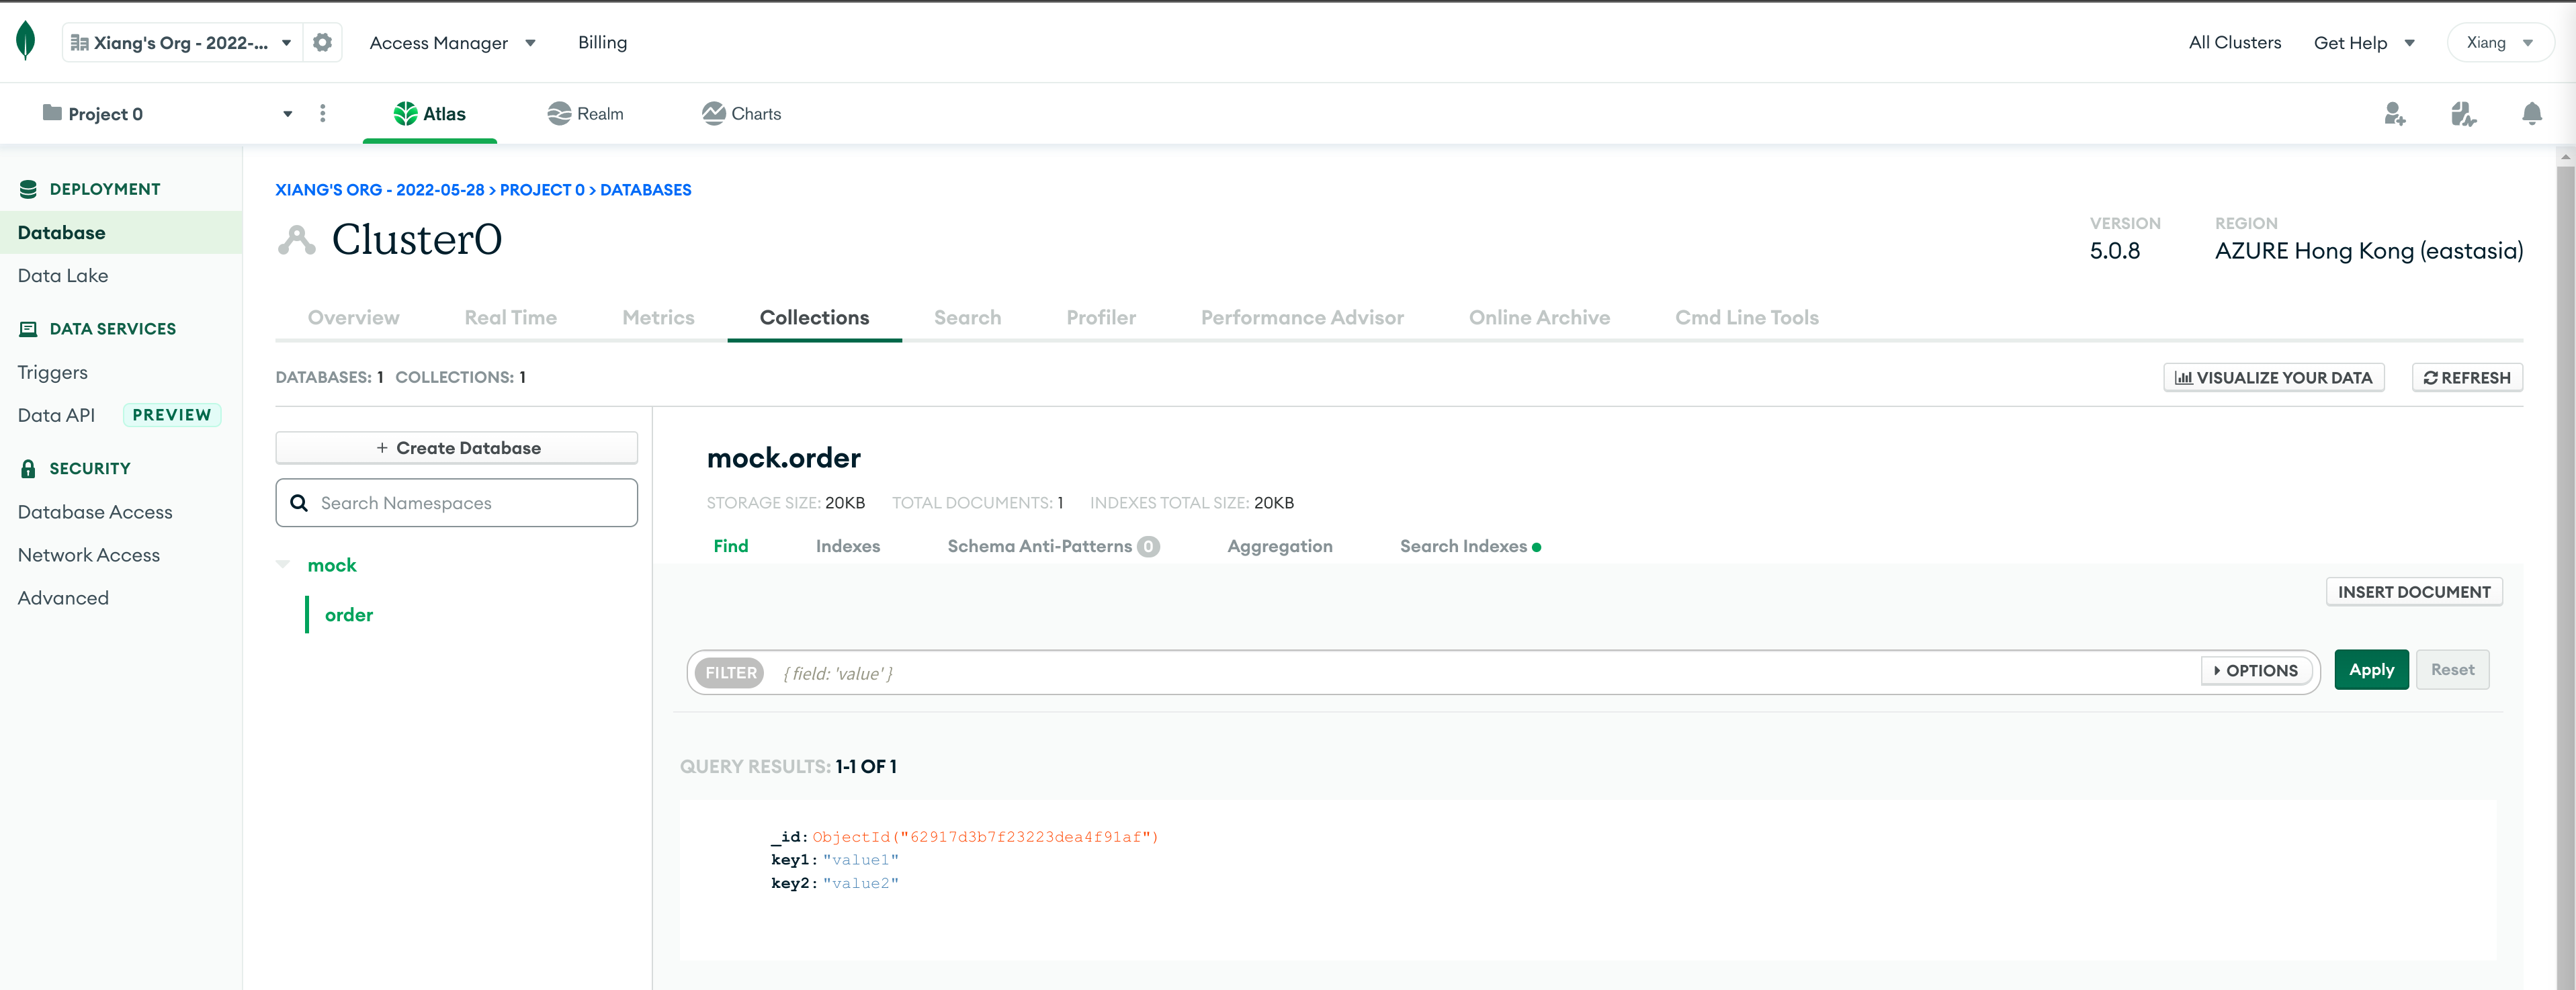Open the Project 0 selector dropdown arrow

coord(287,114)
